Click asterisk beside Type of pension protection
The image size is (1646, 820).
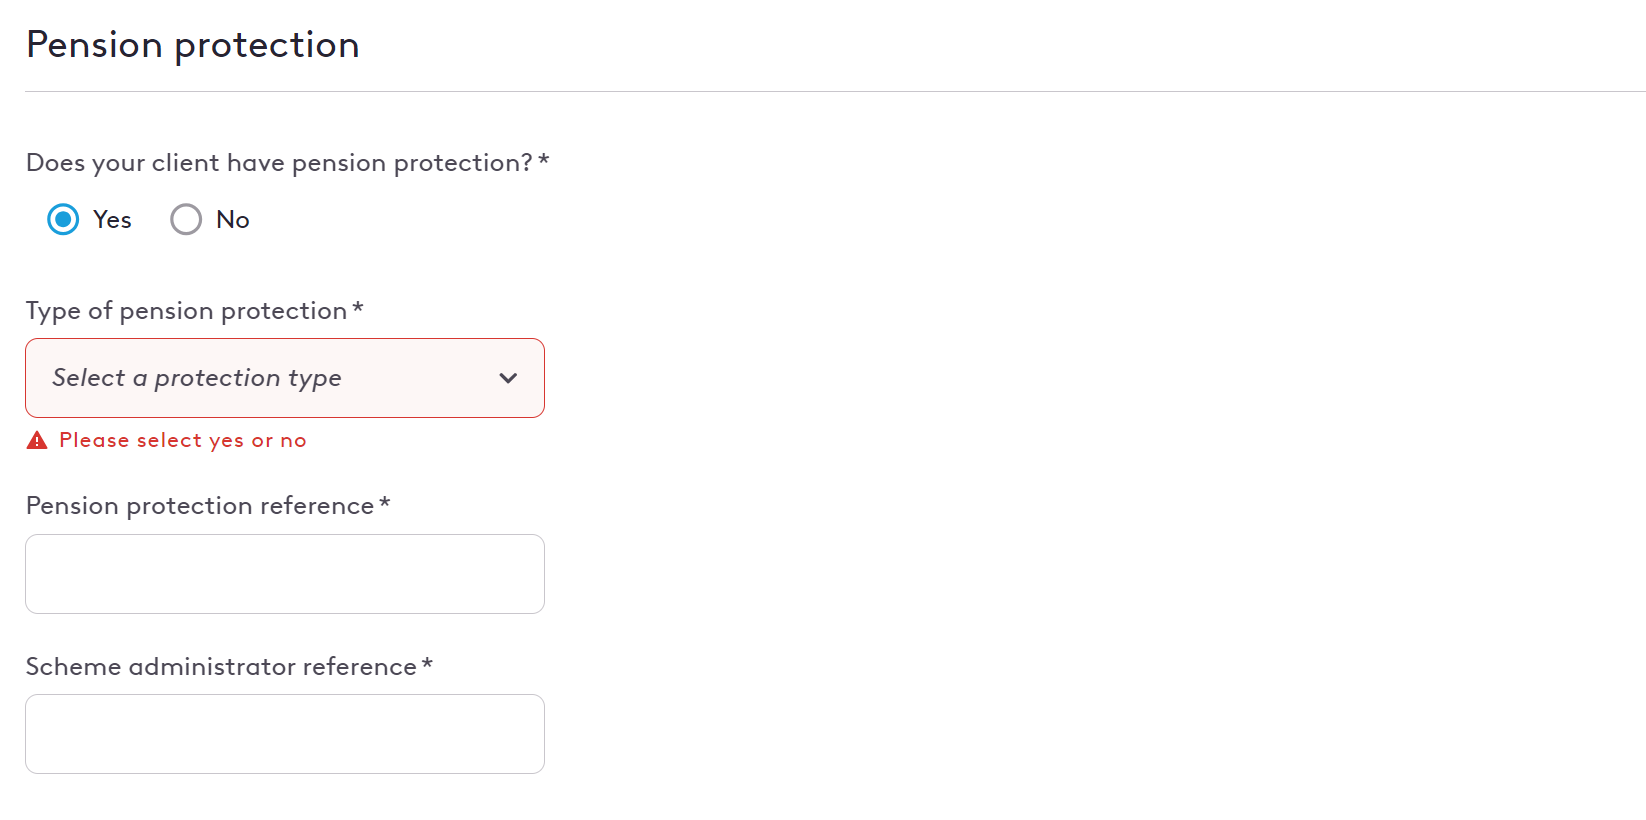[x=358, y=308]
